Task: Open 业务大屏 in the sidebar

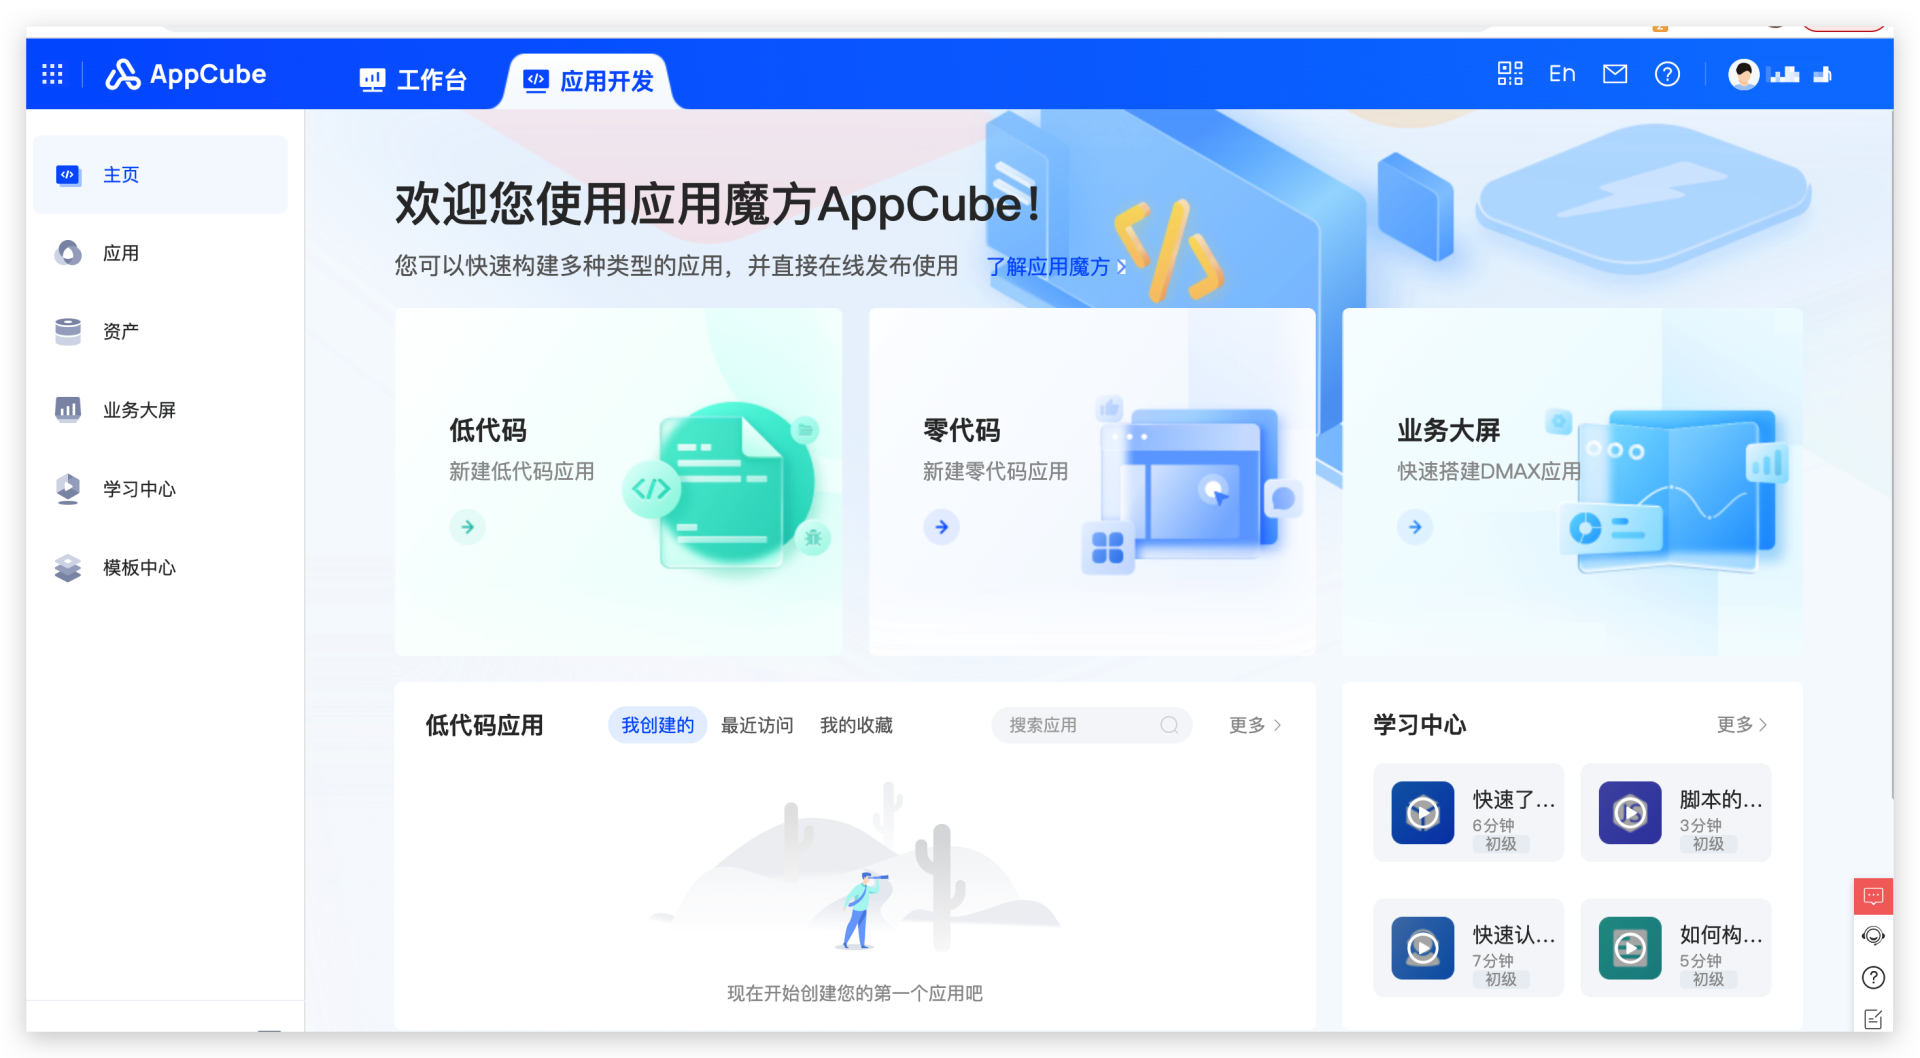Action: pos(160,410)
